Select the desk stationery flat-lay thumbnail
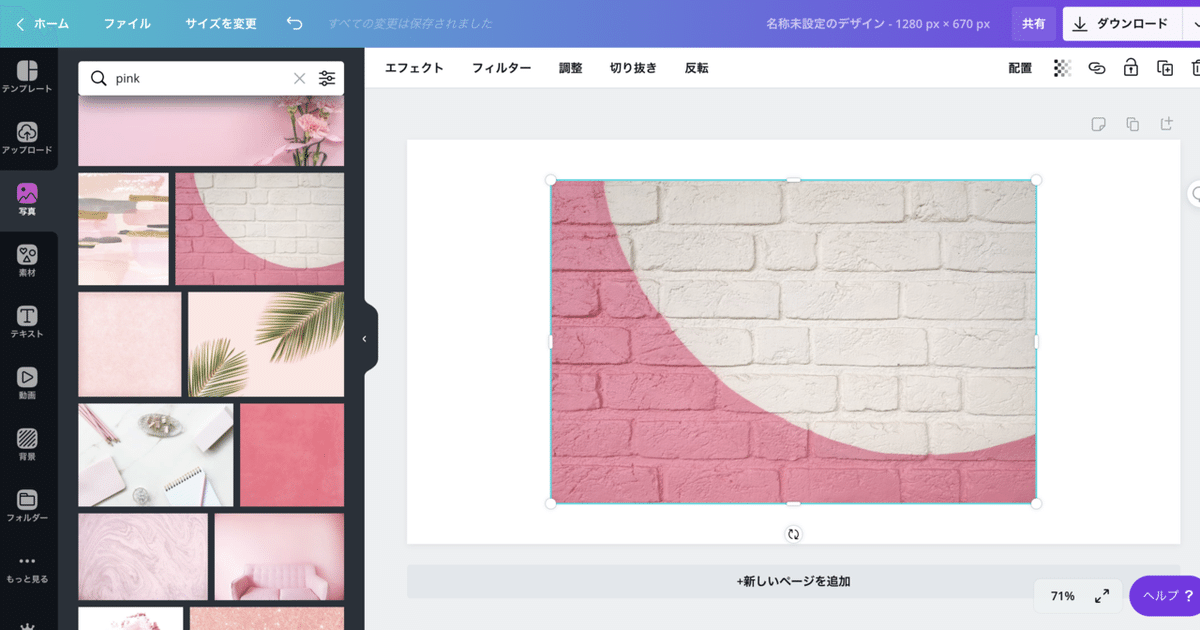The height and width of the screenshot is (630, 1200). pyautogui.click(x=156, y=455)
